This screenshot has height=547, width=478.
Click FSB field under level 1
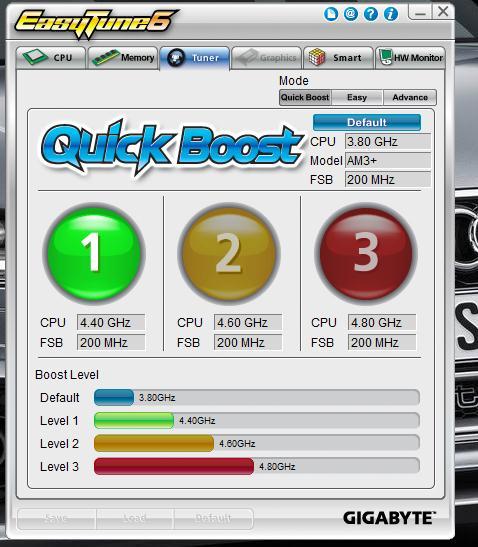(x=111, y=342)
